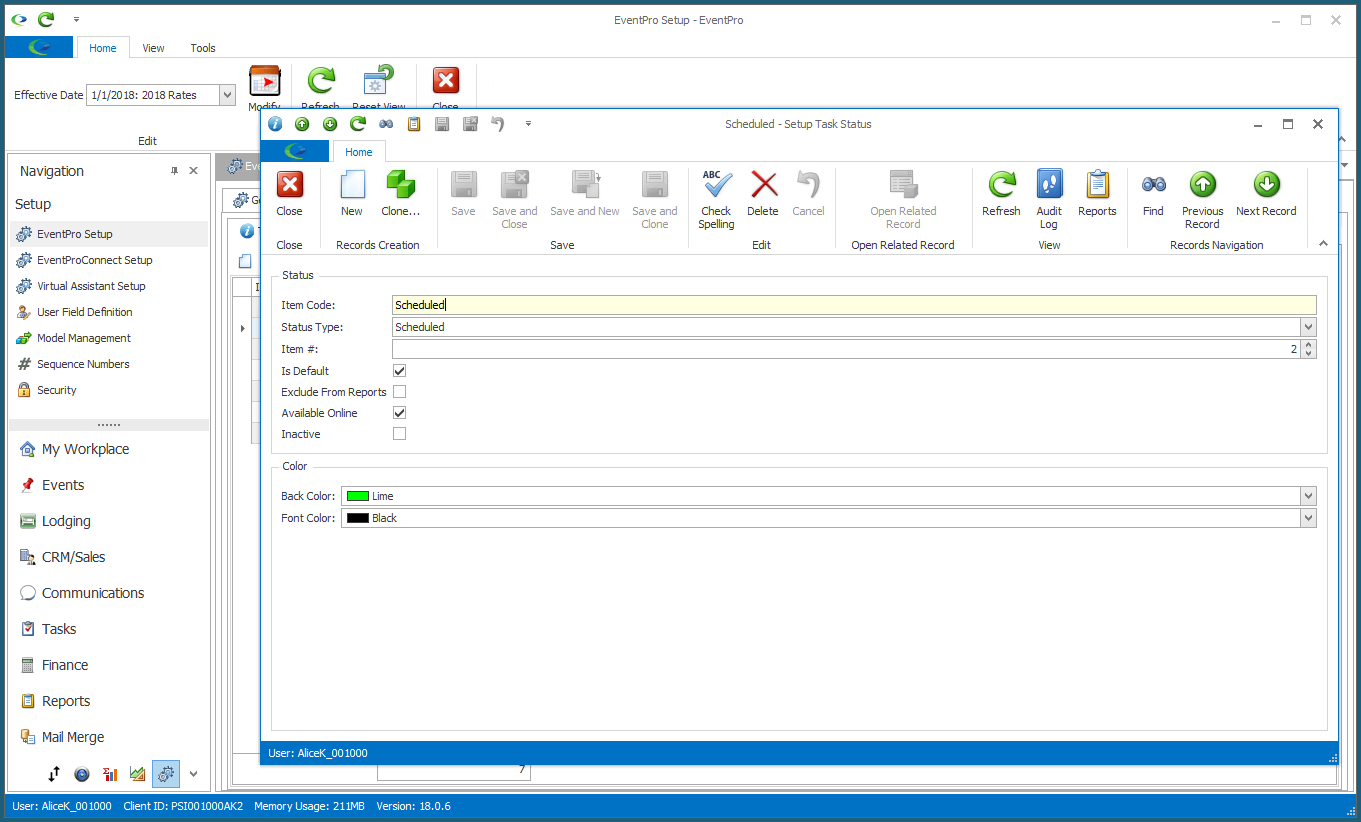1361x822 pixels.
Task: Open main window quick access dropdown arrow
Action: 77,19
